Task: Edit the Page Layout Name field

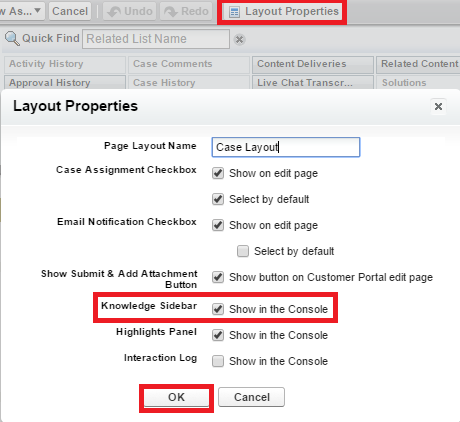Action: tap(286, 147)
